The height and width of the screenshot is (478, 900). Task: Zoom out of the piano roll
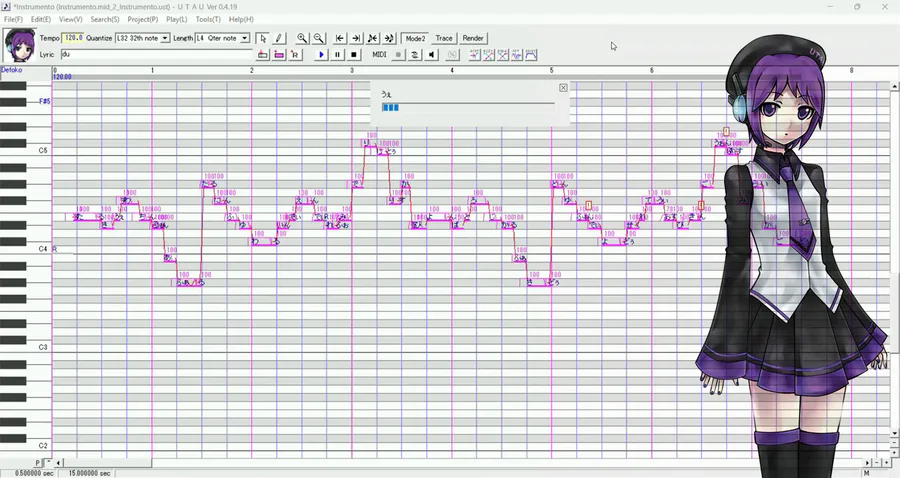pyautogui.click(x=319, y=38)
